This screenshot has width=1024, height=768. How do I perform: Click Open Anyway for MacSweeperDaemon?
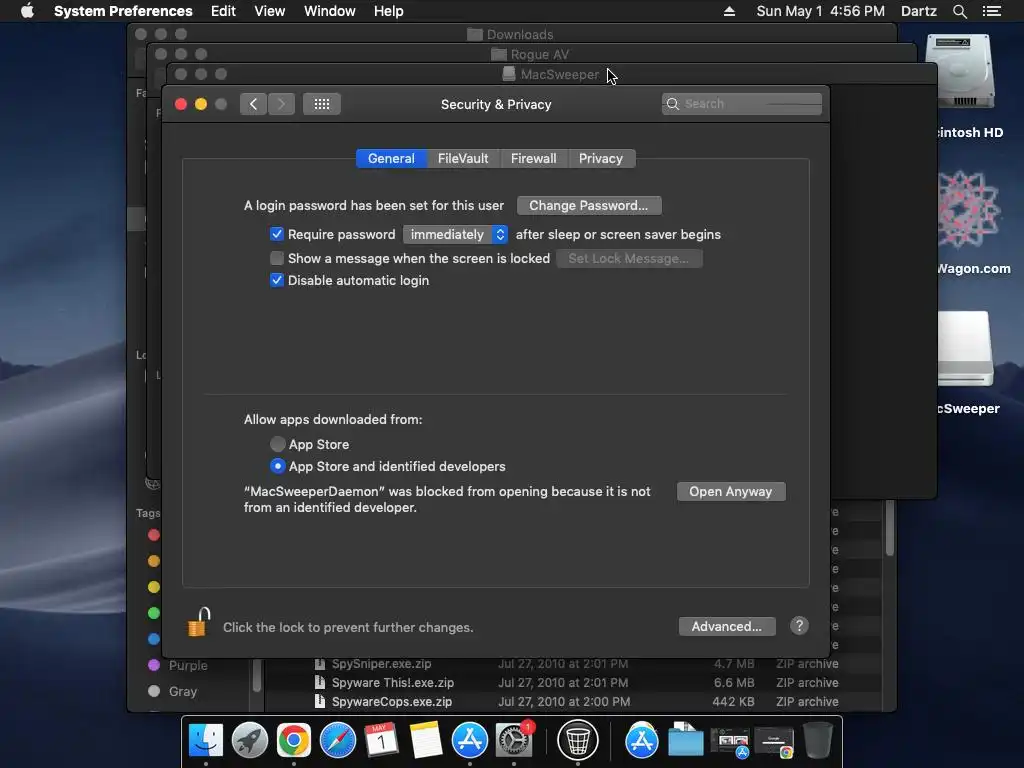pos(731,491)
